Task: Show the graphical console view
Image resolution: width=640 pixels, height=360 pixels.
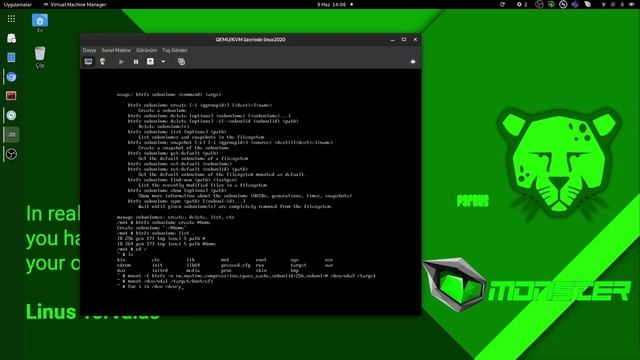Action: click(88, 62)
